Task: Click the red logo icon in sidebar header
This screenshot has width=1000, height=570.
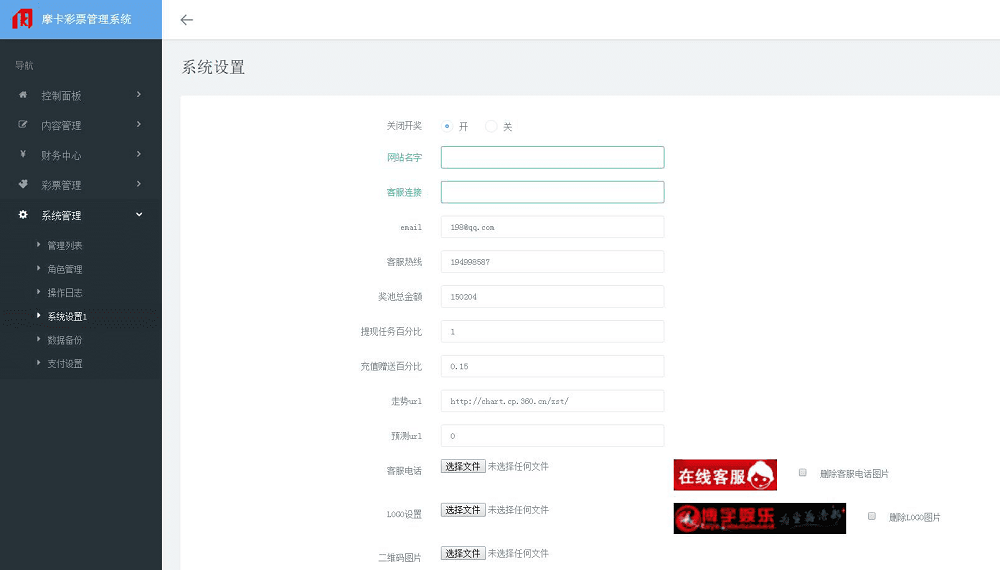Action: click(x=22, y=19)
